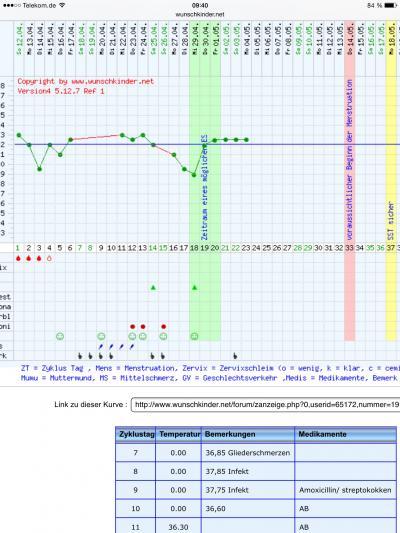Select the 'Amoxicillin/ streptokokken' medication cell
The image size is (400, 533).
pos(346,490)
